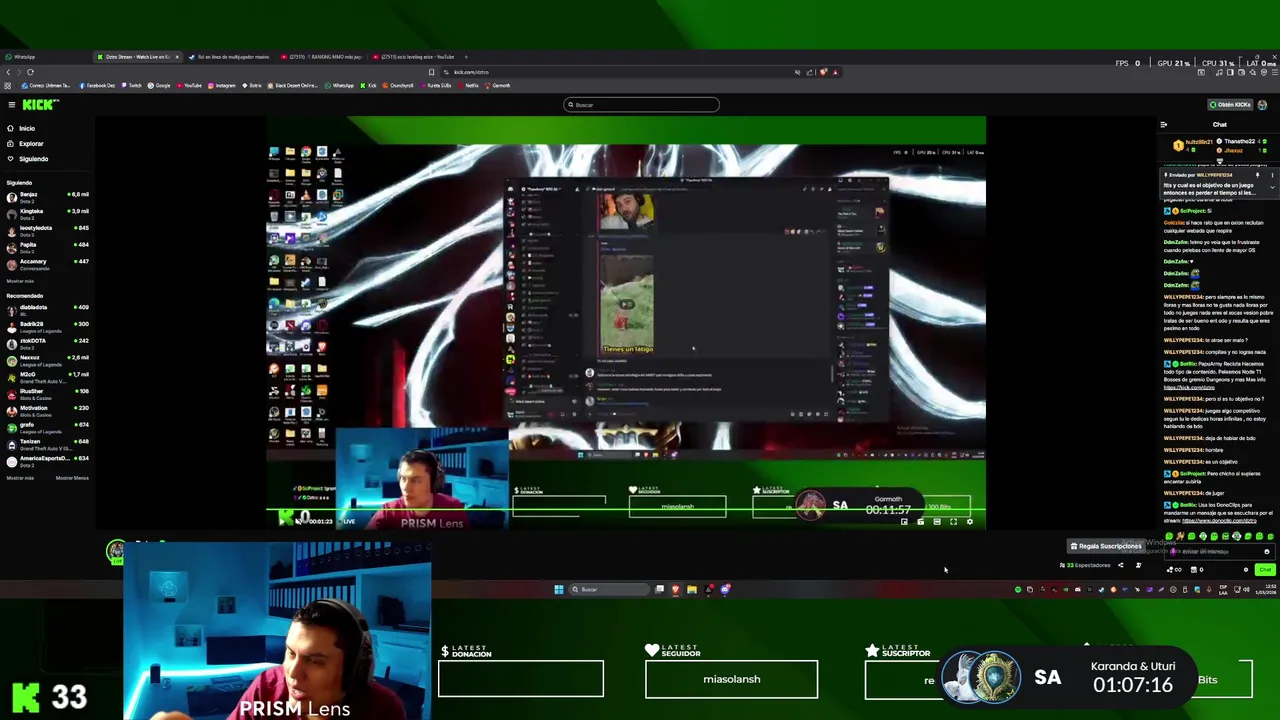Open the Crunchyroll bookmark
The height and width of the screenshot is (720, 1280).
tap(399, 86)
